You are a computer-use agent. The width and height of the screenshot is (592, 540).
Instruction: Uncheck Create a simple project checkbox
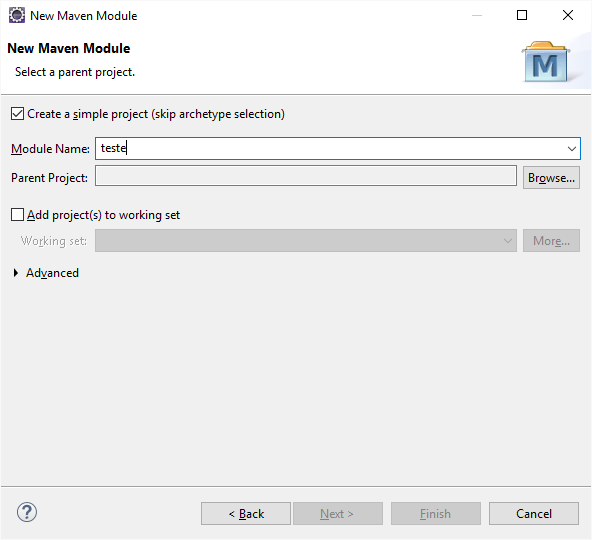pos(17,114)
